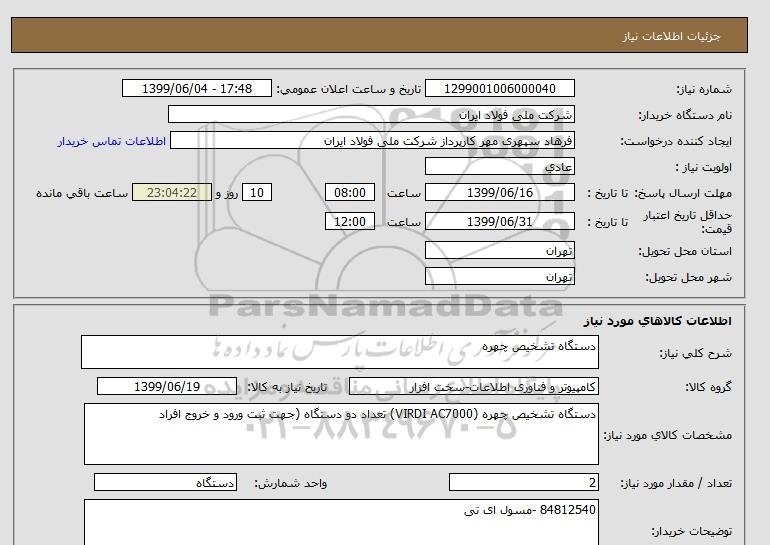Click the label تاریخ و ساعت اعلان عمومی
This screenshot has height=545, width=770.
349,89
